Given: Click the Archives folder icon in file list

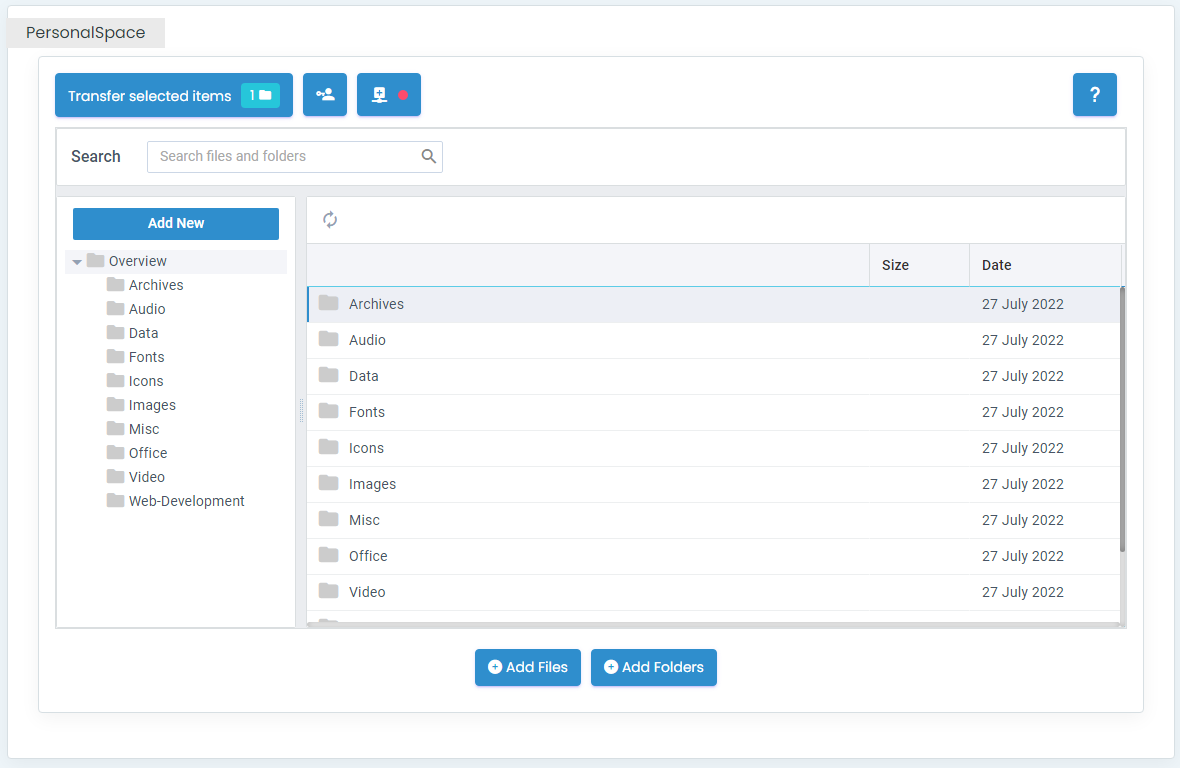Looking at the screenshot, I should [329, 303].
